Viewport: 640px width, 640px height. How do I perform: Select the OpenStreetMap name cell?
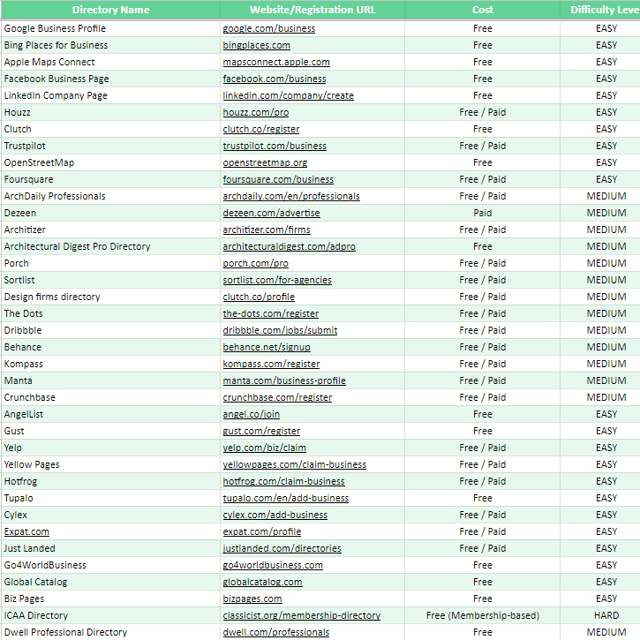point(111,162)
